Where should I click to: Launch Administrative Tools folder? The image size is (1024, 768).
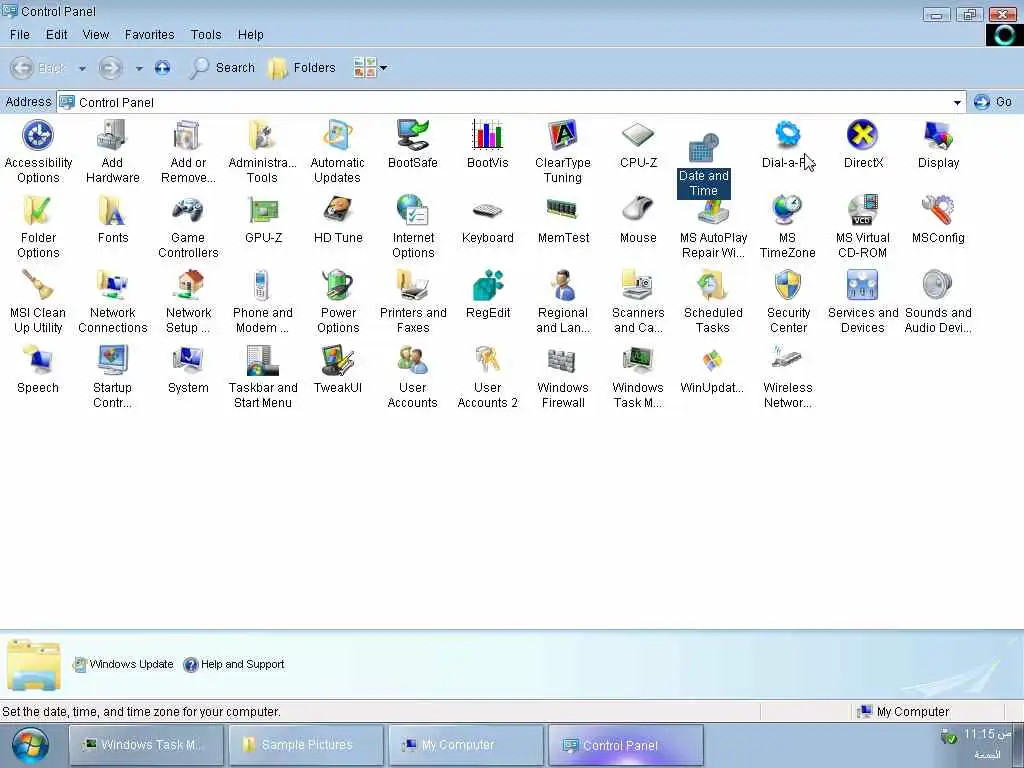pyautogui.click(x=263, y=152)
